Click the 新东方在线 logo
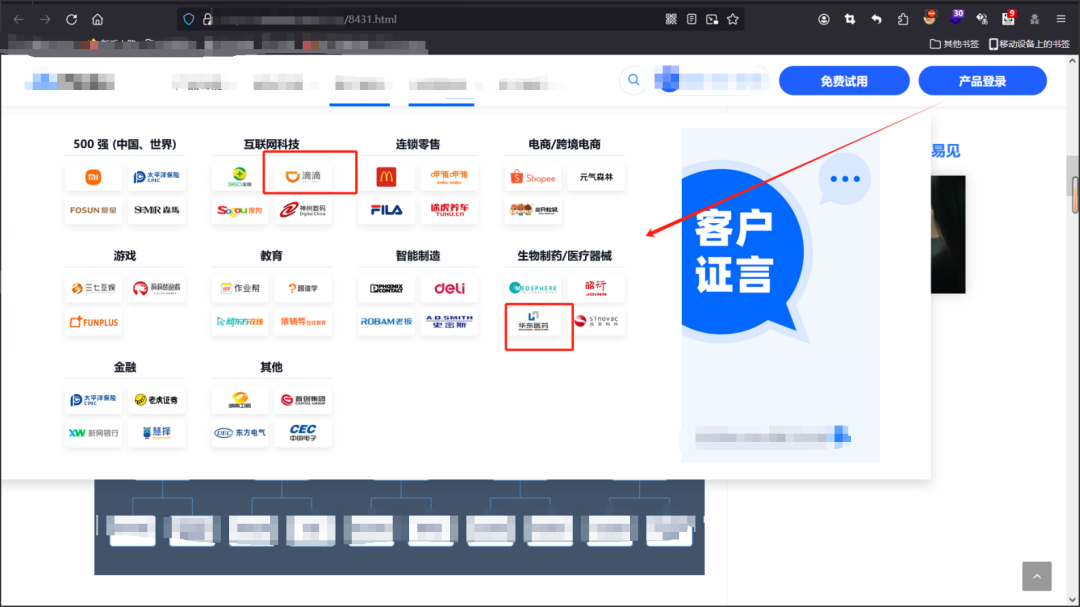 point(240,322)
